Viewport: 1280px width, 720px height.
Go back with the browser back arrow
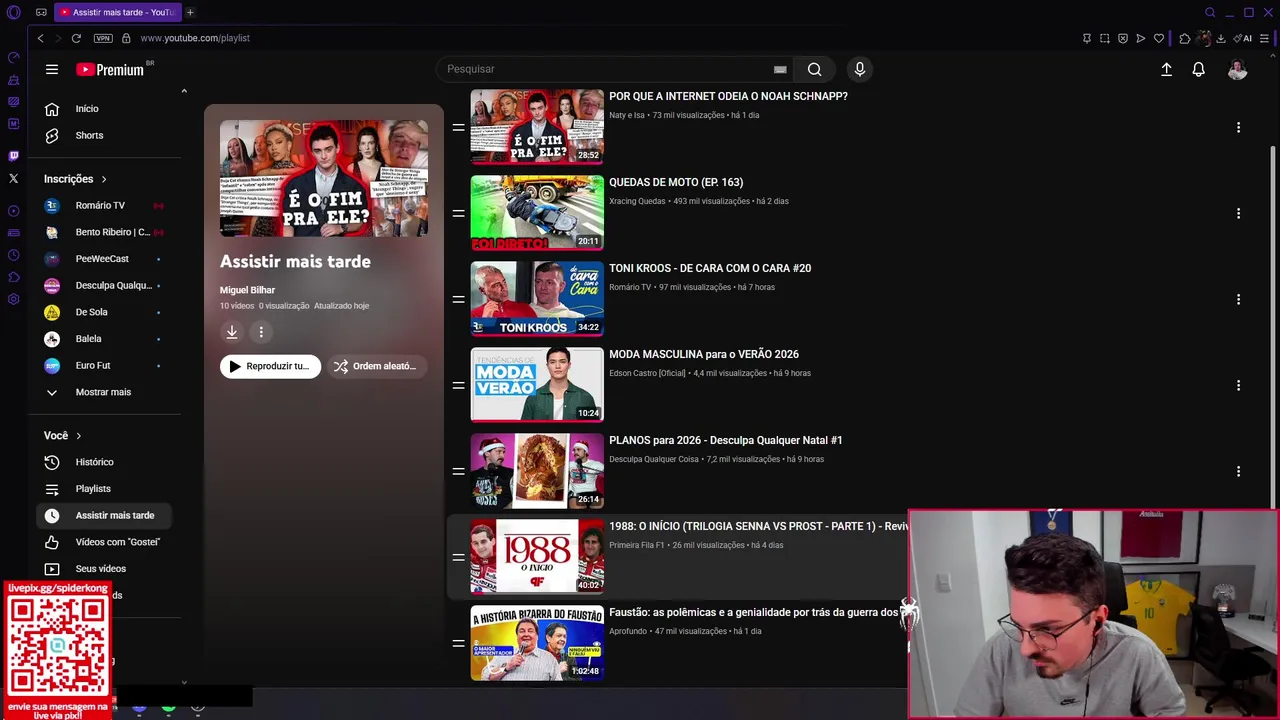coord(40,38)
